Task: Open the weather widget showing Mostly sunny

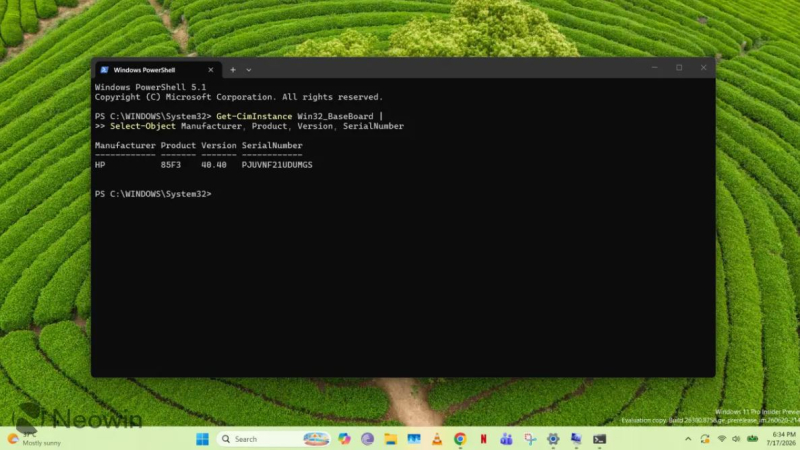Action: point(34,439)
